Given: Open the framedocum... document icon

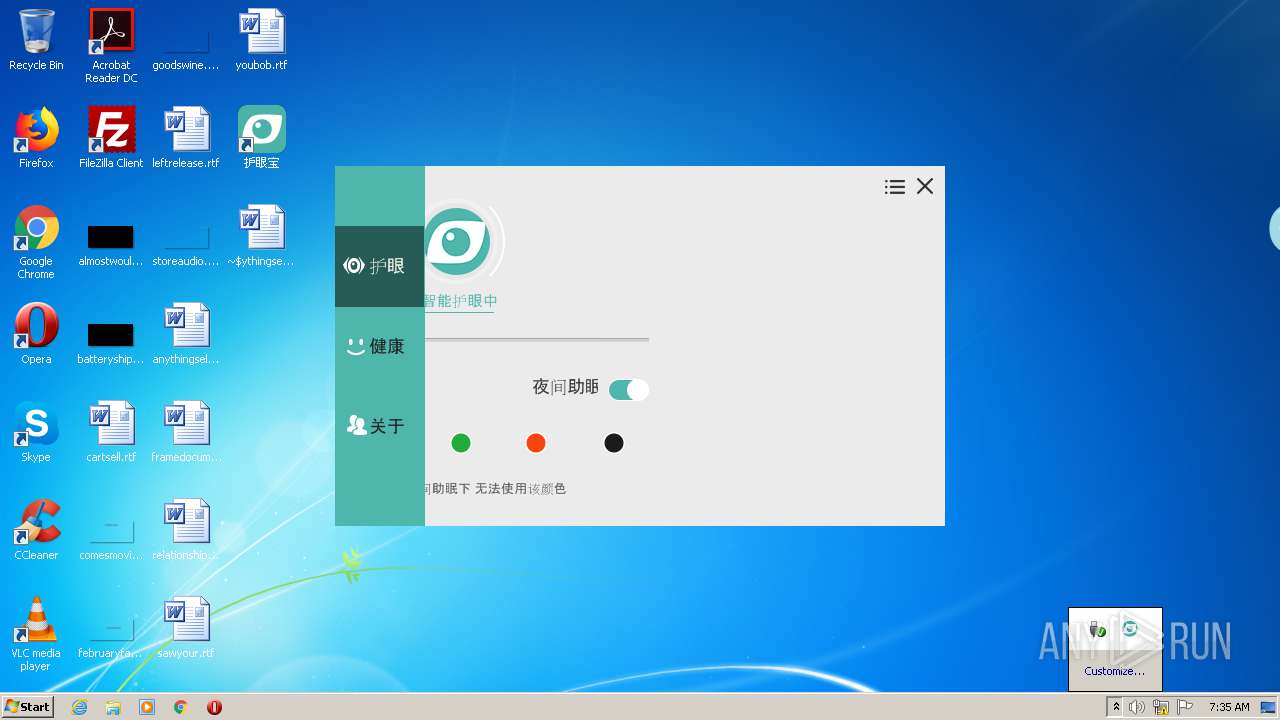Looking at the screenshot, I should pos(186,432).
